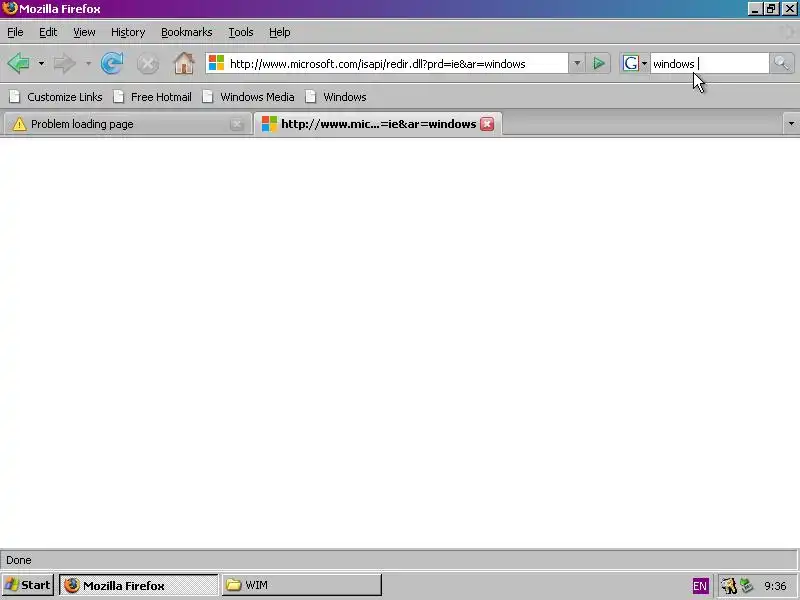The height and width of the screenshot is (600, 800).
Task: Click the network tray icon next to the clock
Action: [746, 586]
